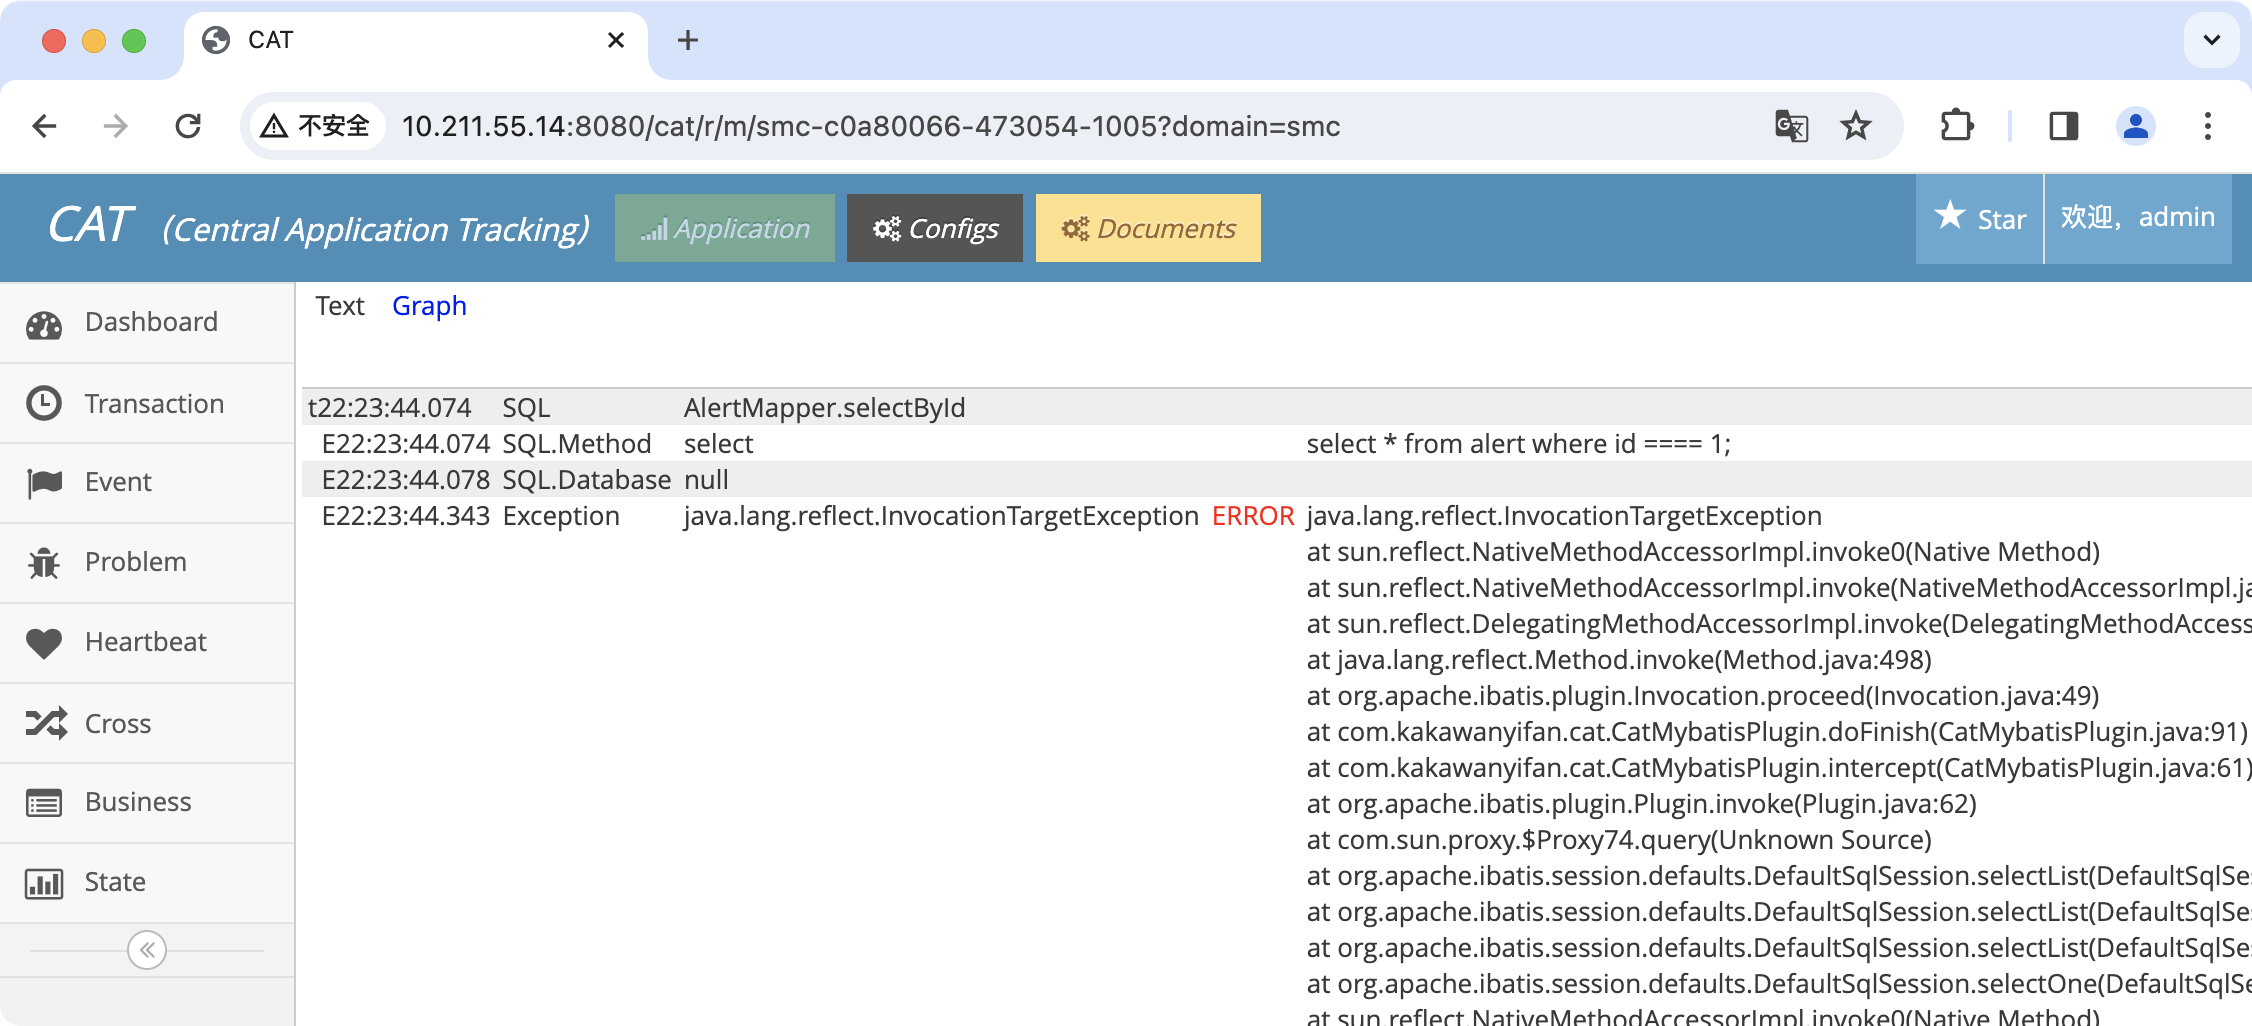Viewport: 2252px width, 1026px height.
Task: Bookmark this page with the star icon
Action: pyautogui.click(x=1855, y=126)
